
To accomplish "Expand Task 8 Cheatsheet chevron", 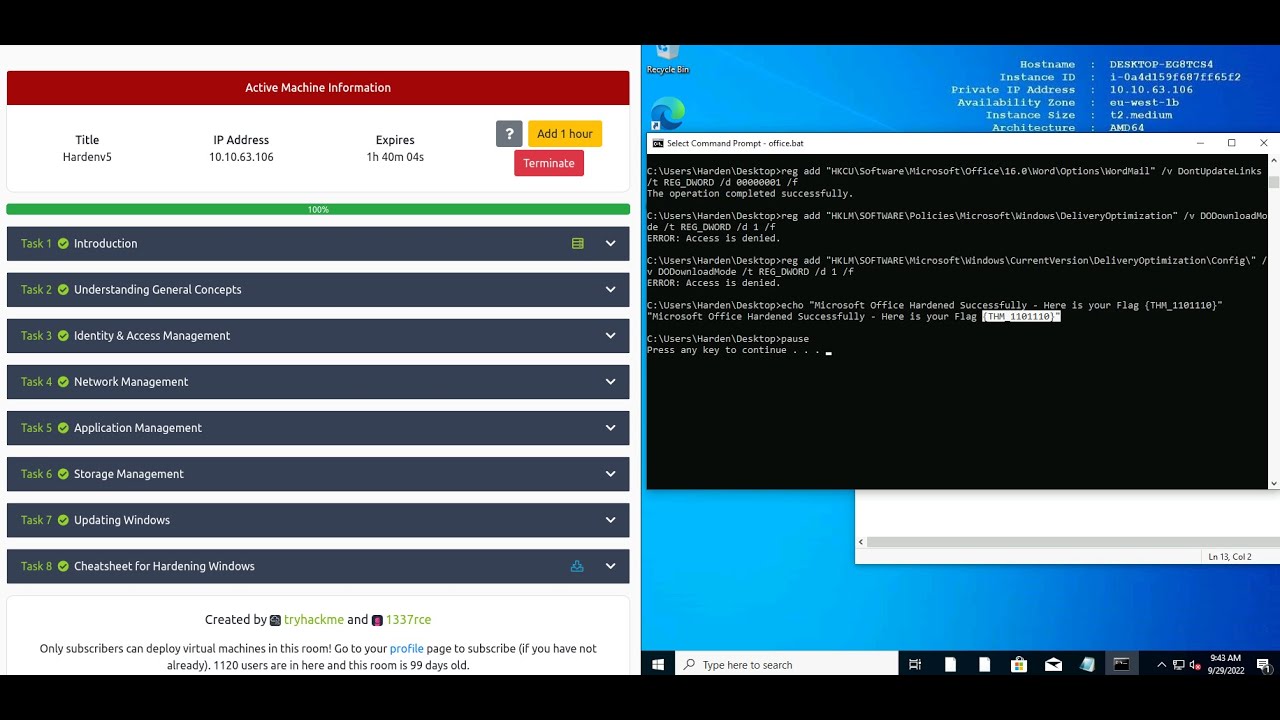I will [610, 566].
